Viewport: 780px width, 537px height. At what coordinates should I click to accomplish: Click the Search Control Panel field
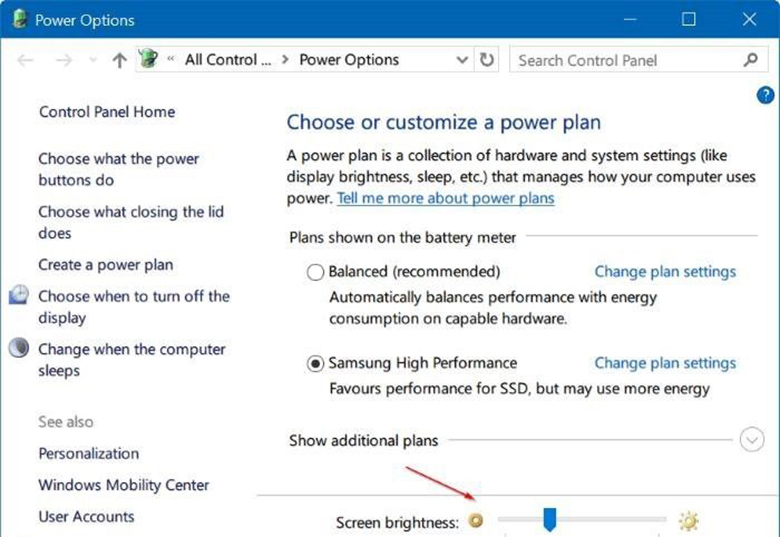click(626, 60)
